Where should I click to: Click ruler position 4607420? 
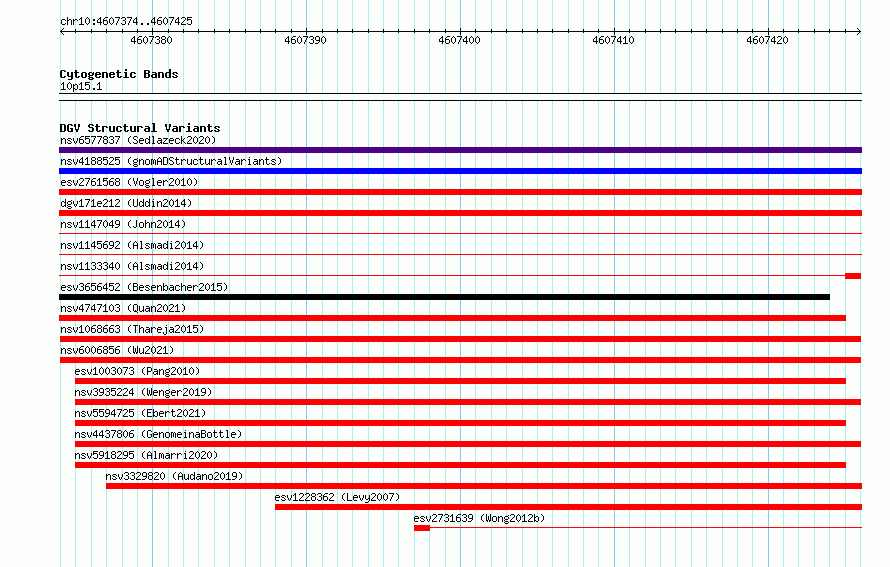[x=767, y=40]
